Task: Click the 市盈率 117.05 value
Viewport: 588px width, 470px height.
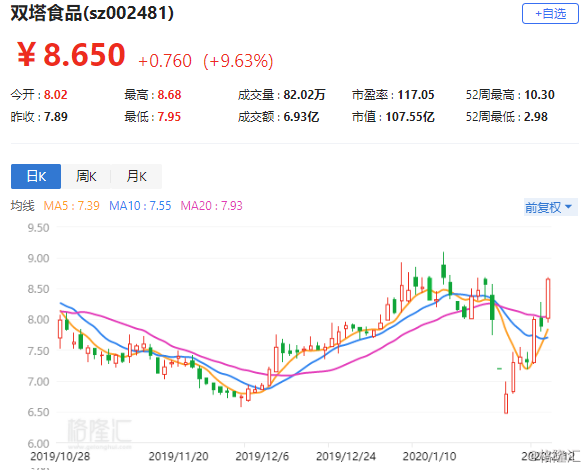Action: click(416, 95)
